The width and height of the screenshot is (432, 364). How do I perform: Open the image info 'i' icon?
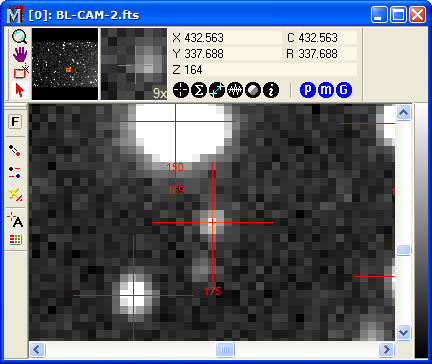tap(271, 90)
